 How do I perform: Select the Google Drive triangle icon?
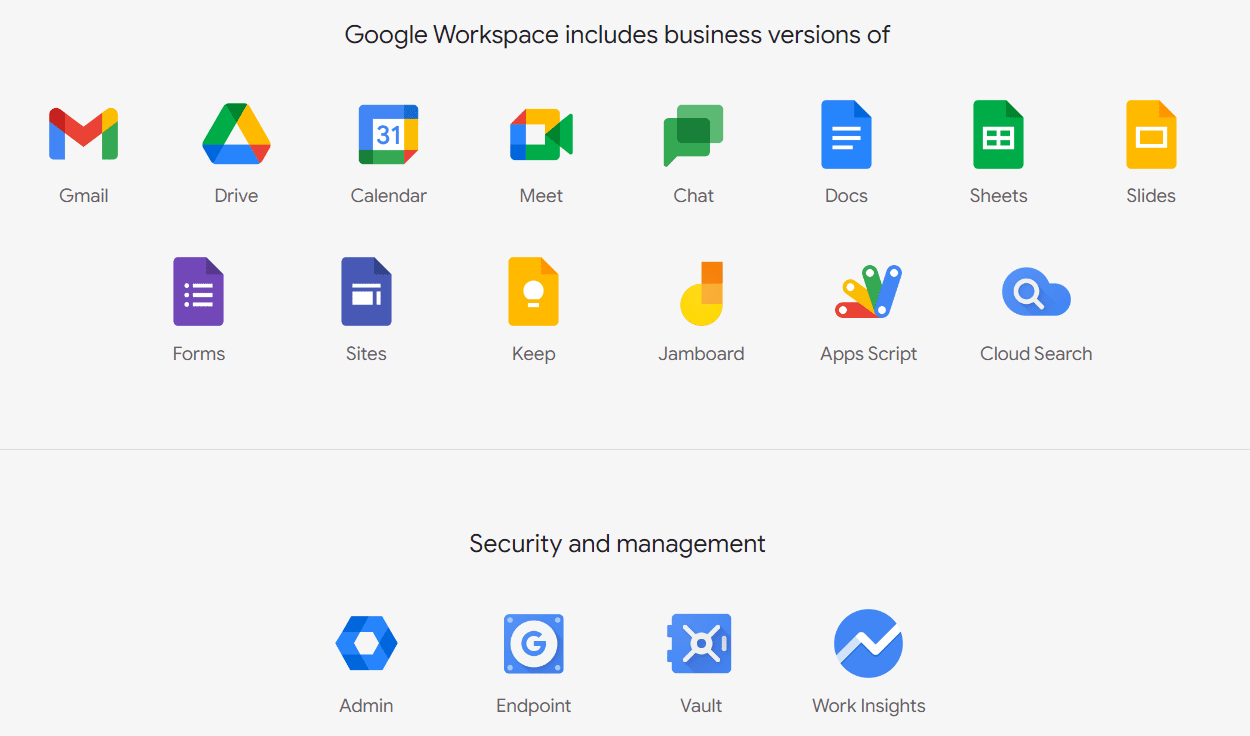coord(236,134)
